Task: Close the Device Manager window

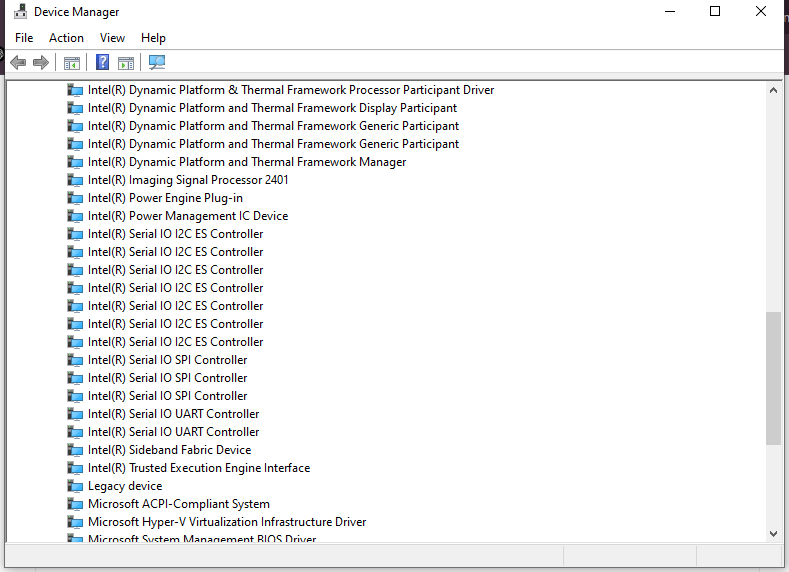Action: [761, 11]
